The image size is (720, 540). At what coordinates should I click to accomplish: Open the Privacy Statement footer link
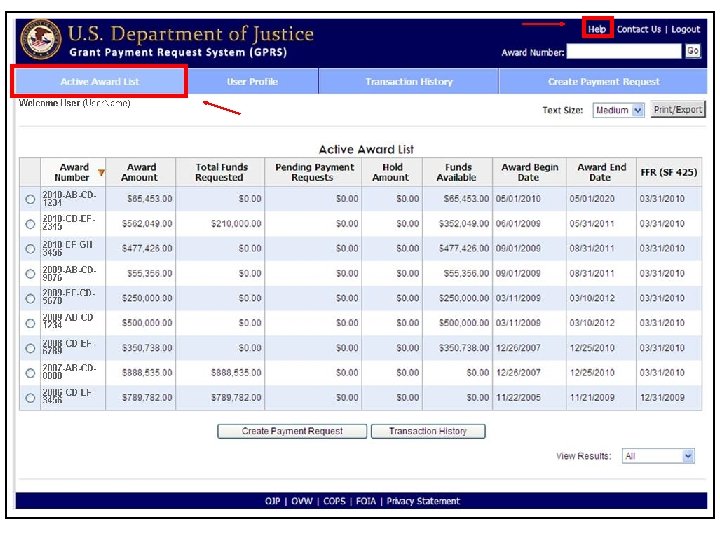point(423,501)
